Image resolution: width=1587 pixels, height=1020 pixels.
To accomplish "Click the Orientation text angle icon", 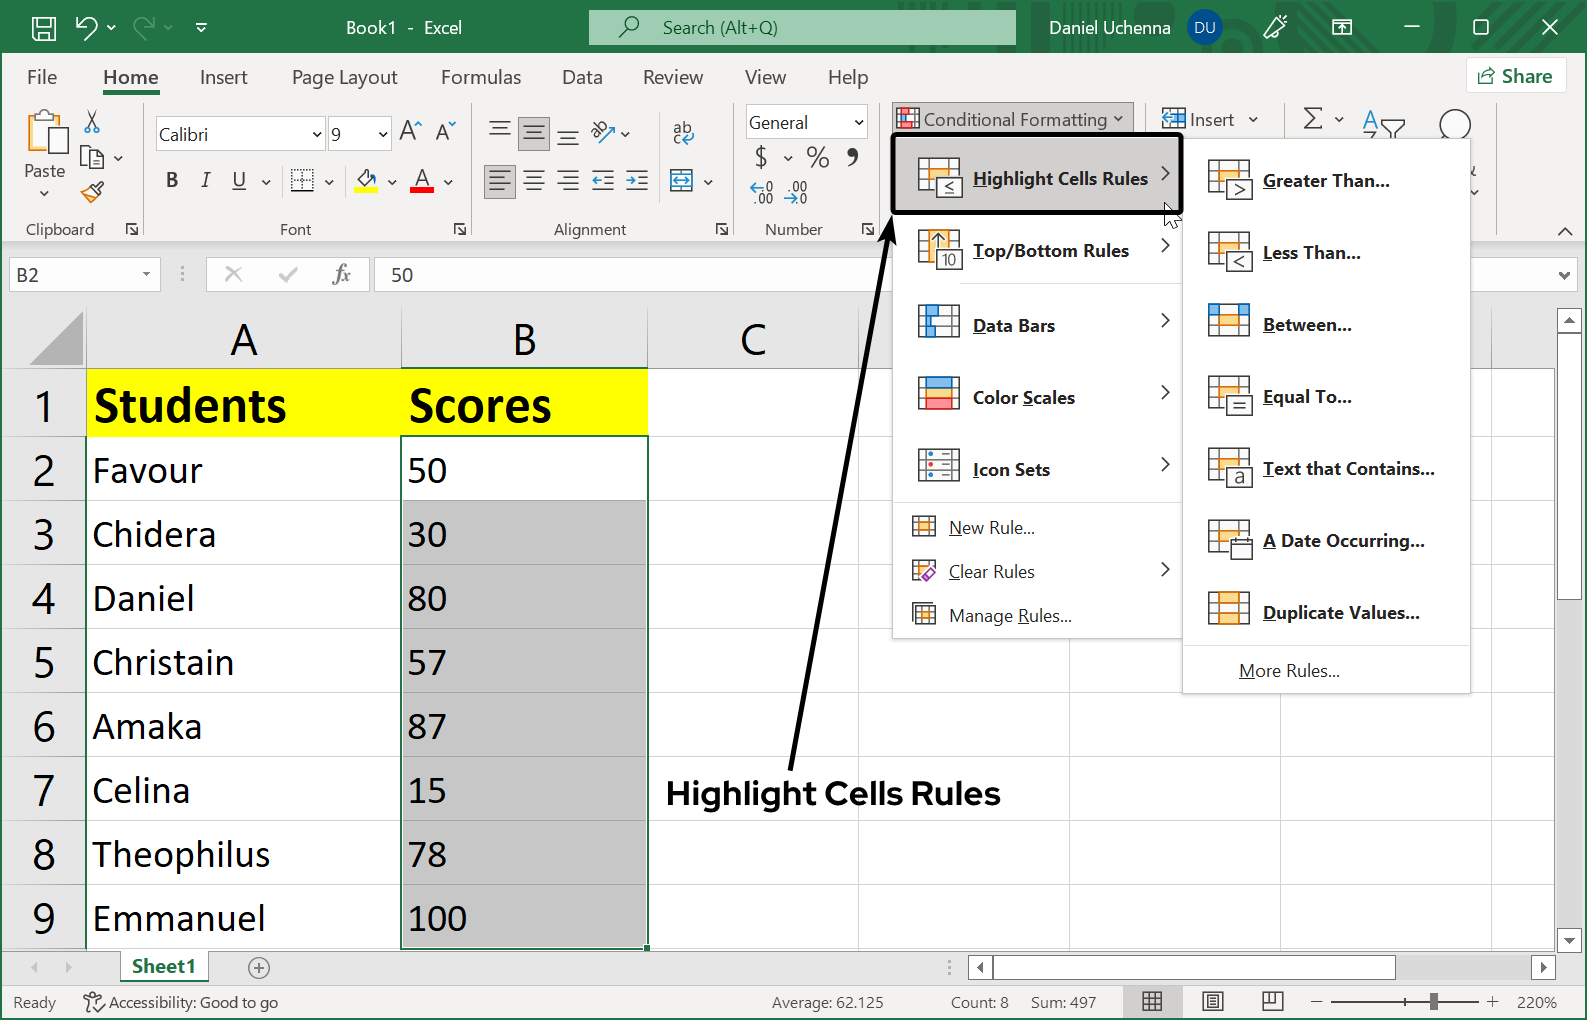I will pos(603,131).
